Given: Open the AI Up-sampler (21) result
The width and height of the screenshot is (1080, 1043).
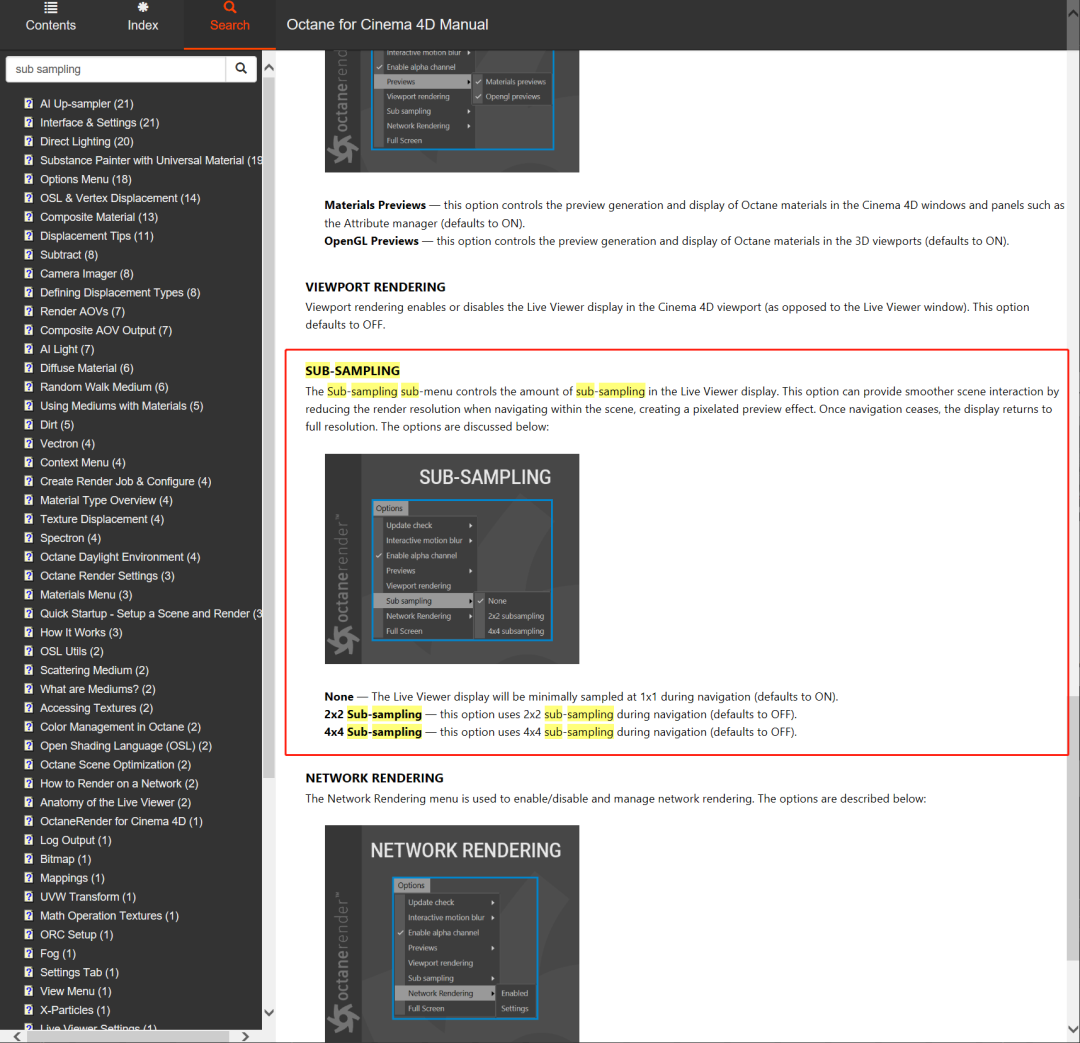Looking at the screenshot, I should [x=87, y=103].
